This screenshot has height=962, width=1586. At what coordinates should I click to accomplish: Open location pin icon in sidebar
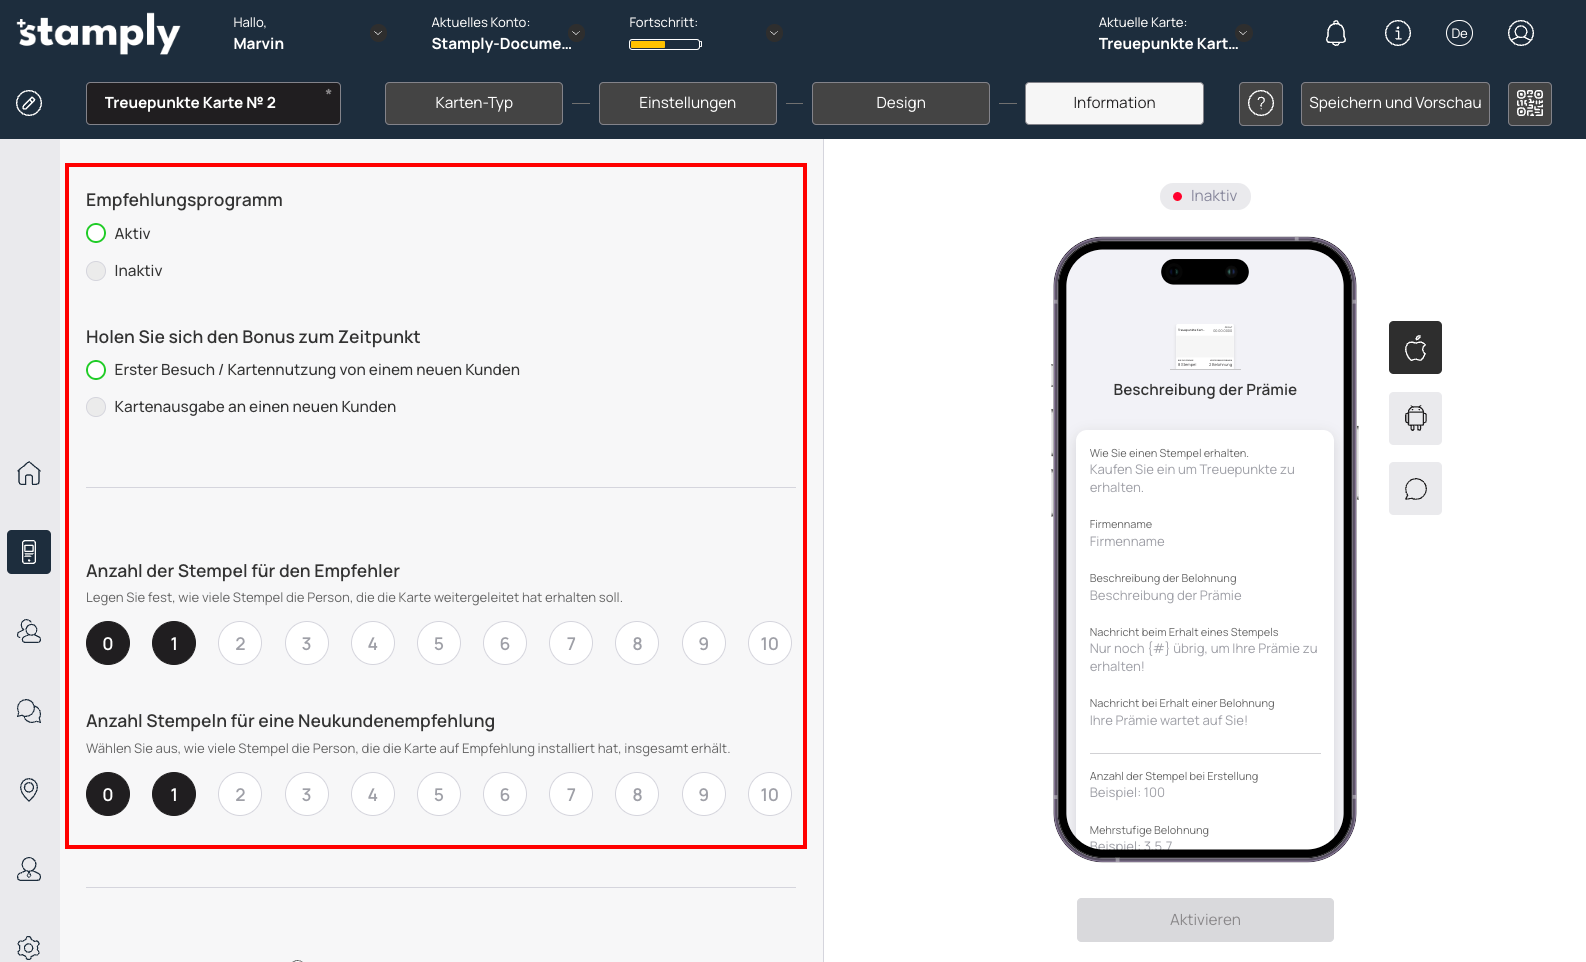[29, 790]
